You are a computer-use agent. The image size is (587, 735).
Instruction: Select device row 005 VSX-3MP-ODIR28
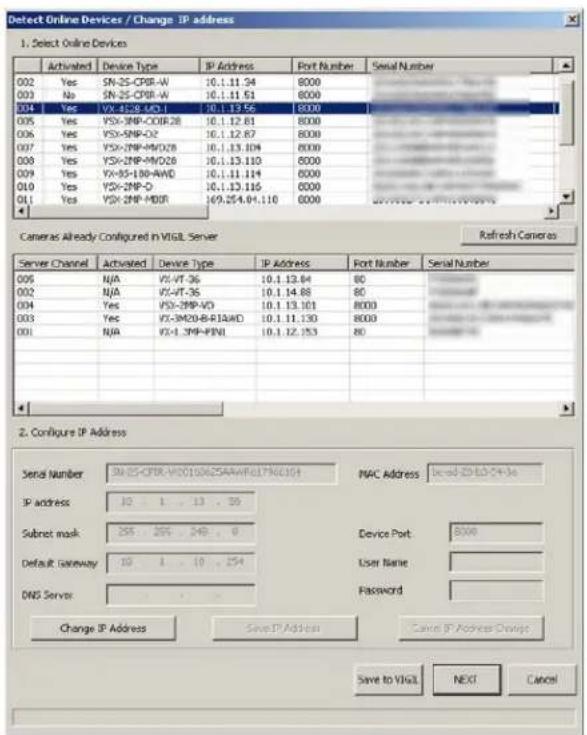[x=286, y=121]
